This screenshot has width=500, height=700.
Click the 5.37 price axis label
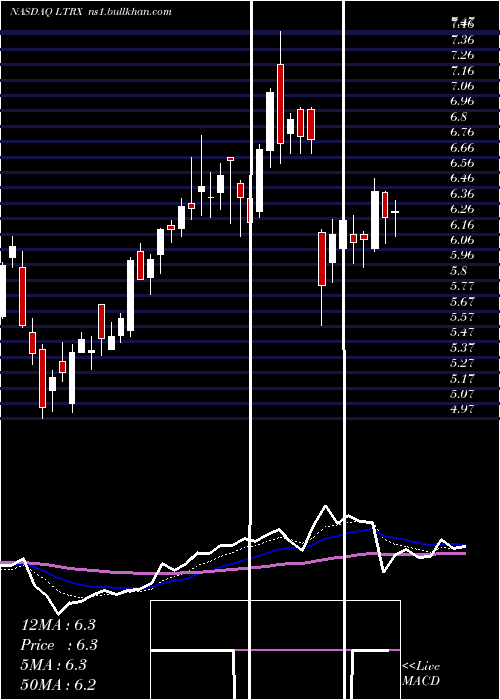coord(462,348)
